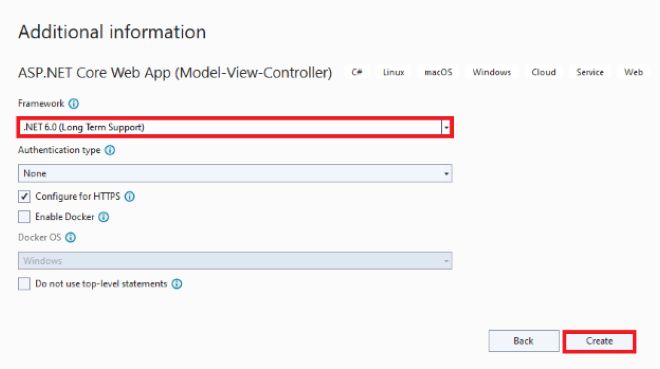Click the Web tag
The width and height of the screenshot is (660, 369).
(633, 72)
